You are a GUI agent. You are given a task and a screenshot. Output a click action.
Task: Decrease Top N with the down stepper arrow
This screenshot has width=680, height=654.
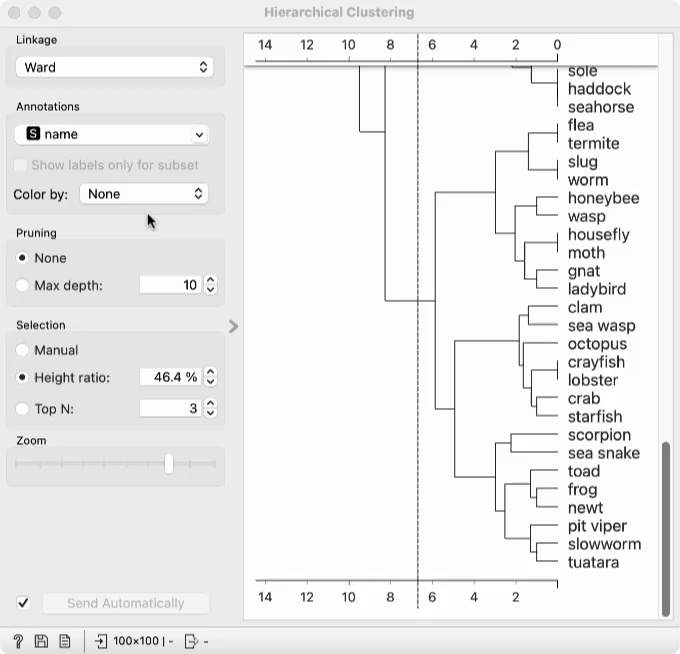tap(210, 413)
